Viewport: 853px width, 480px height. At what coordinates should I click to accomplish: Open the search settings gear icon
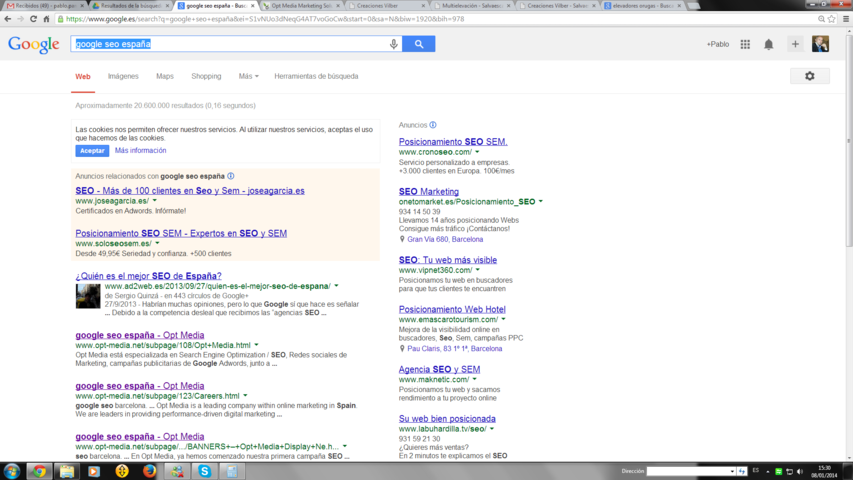coord(809,76)
